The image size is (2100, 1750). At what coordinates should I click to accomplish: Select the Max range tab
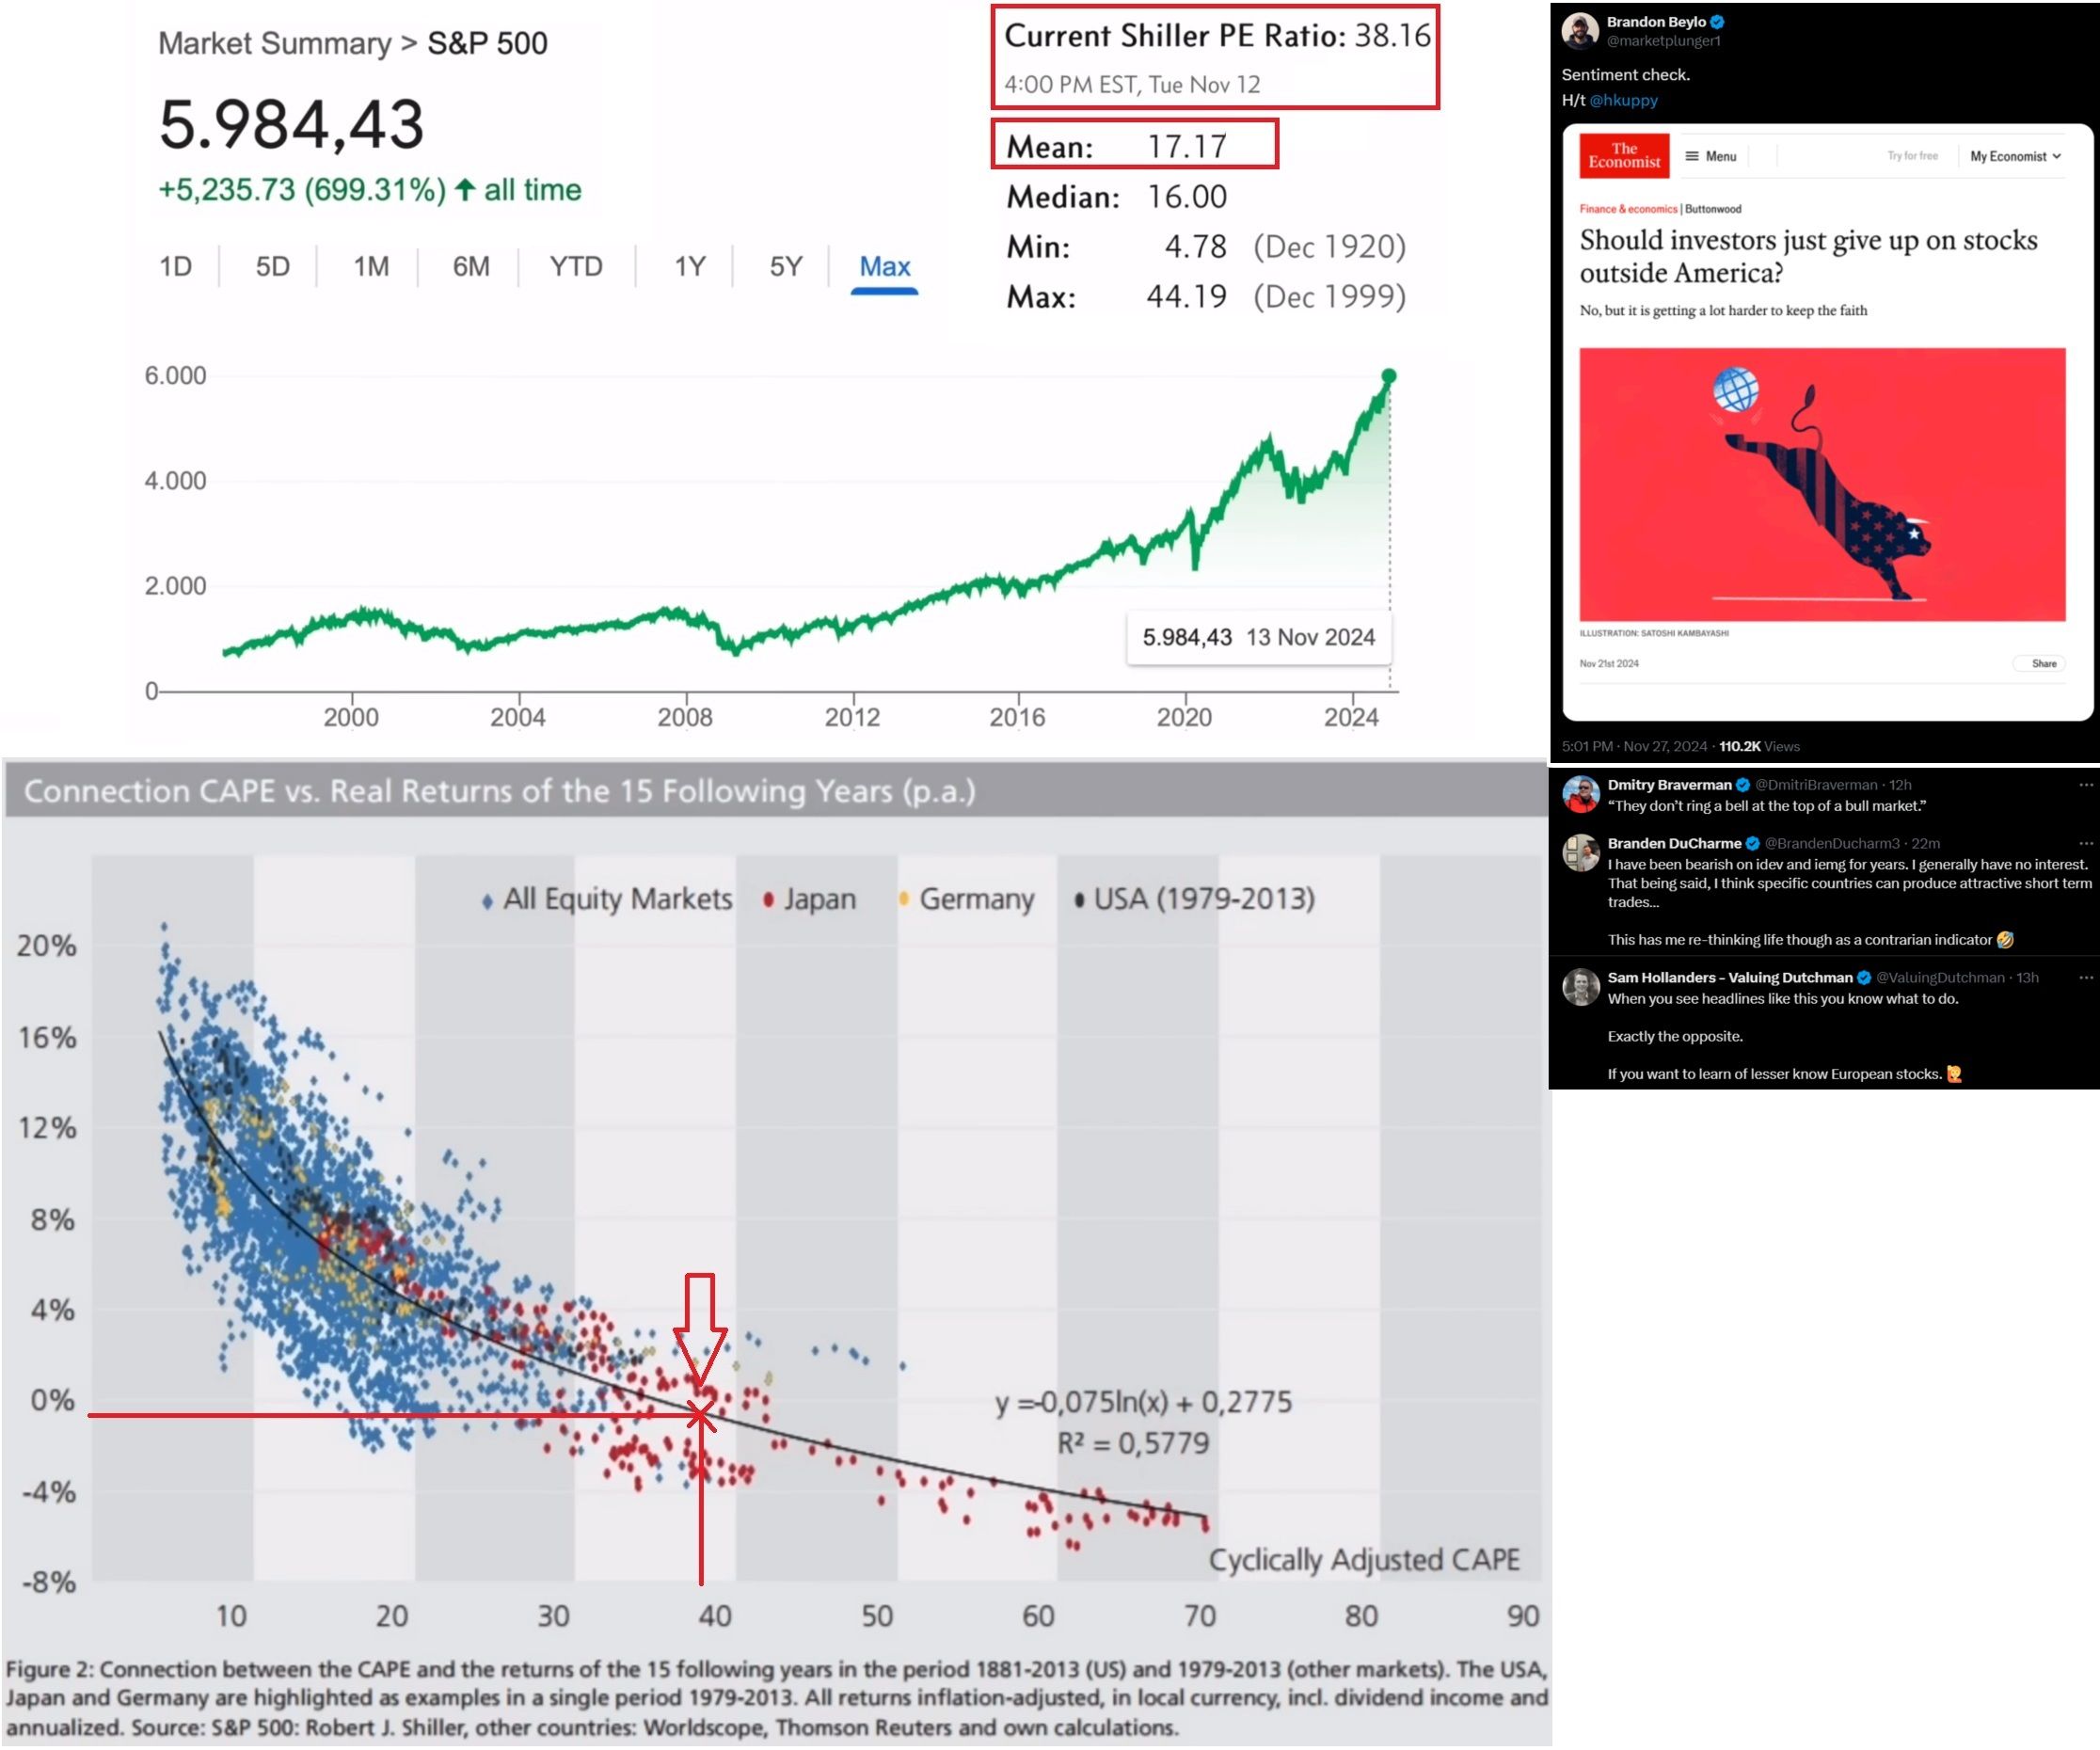coord(885,266)
